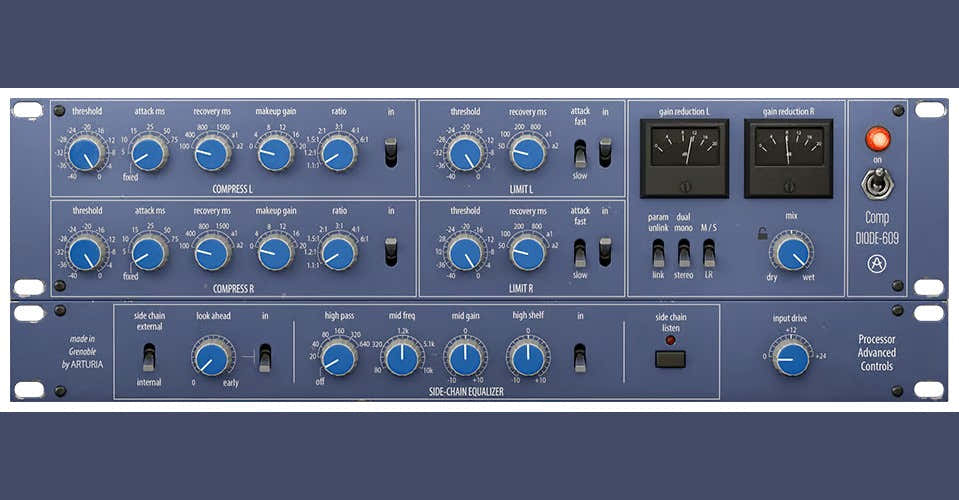Flip the Limit L attack fast/slow switch
Viewport: 959px width, 500px height.
point(580,153)
